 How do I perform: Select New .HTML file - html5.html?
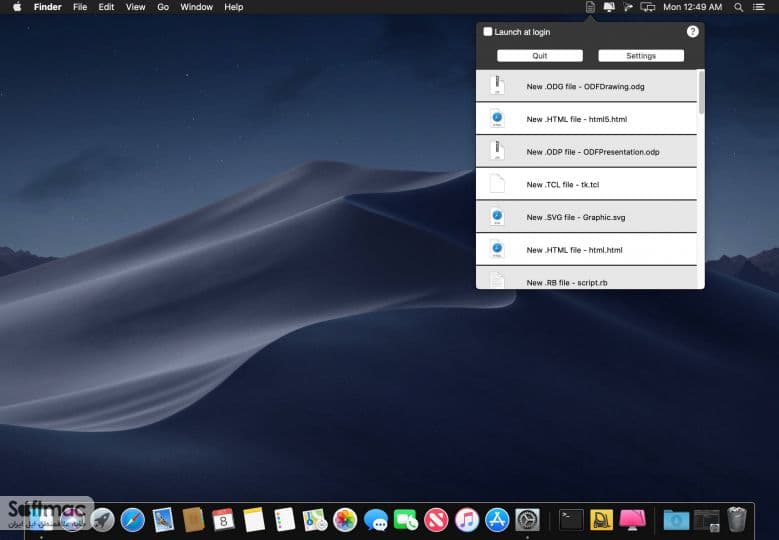586,119
